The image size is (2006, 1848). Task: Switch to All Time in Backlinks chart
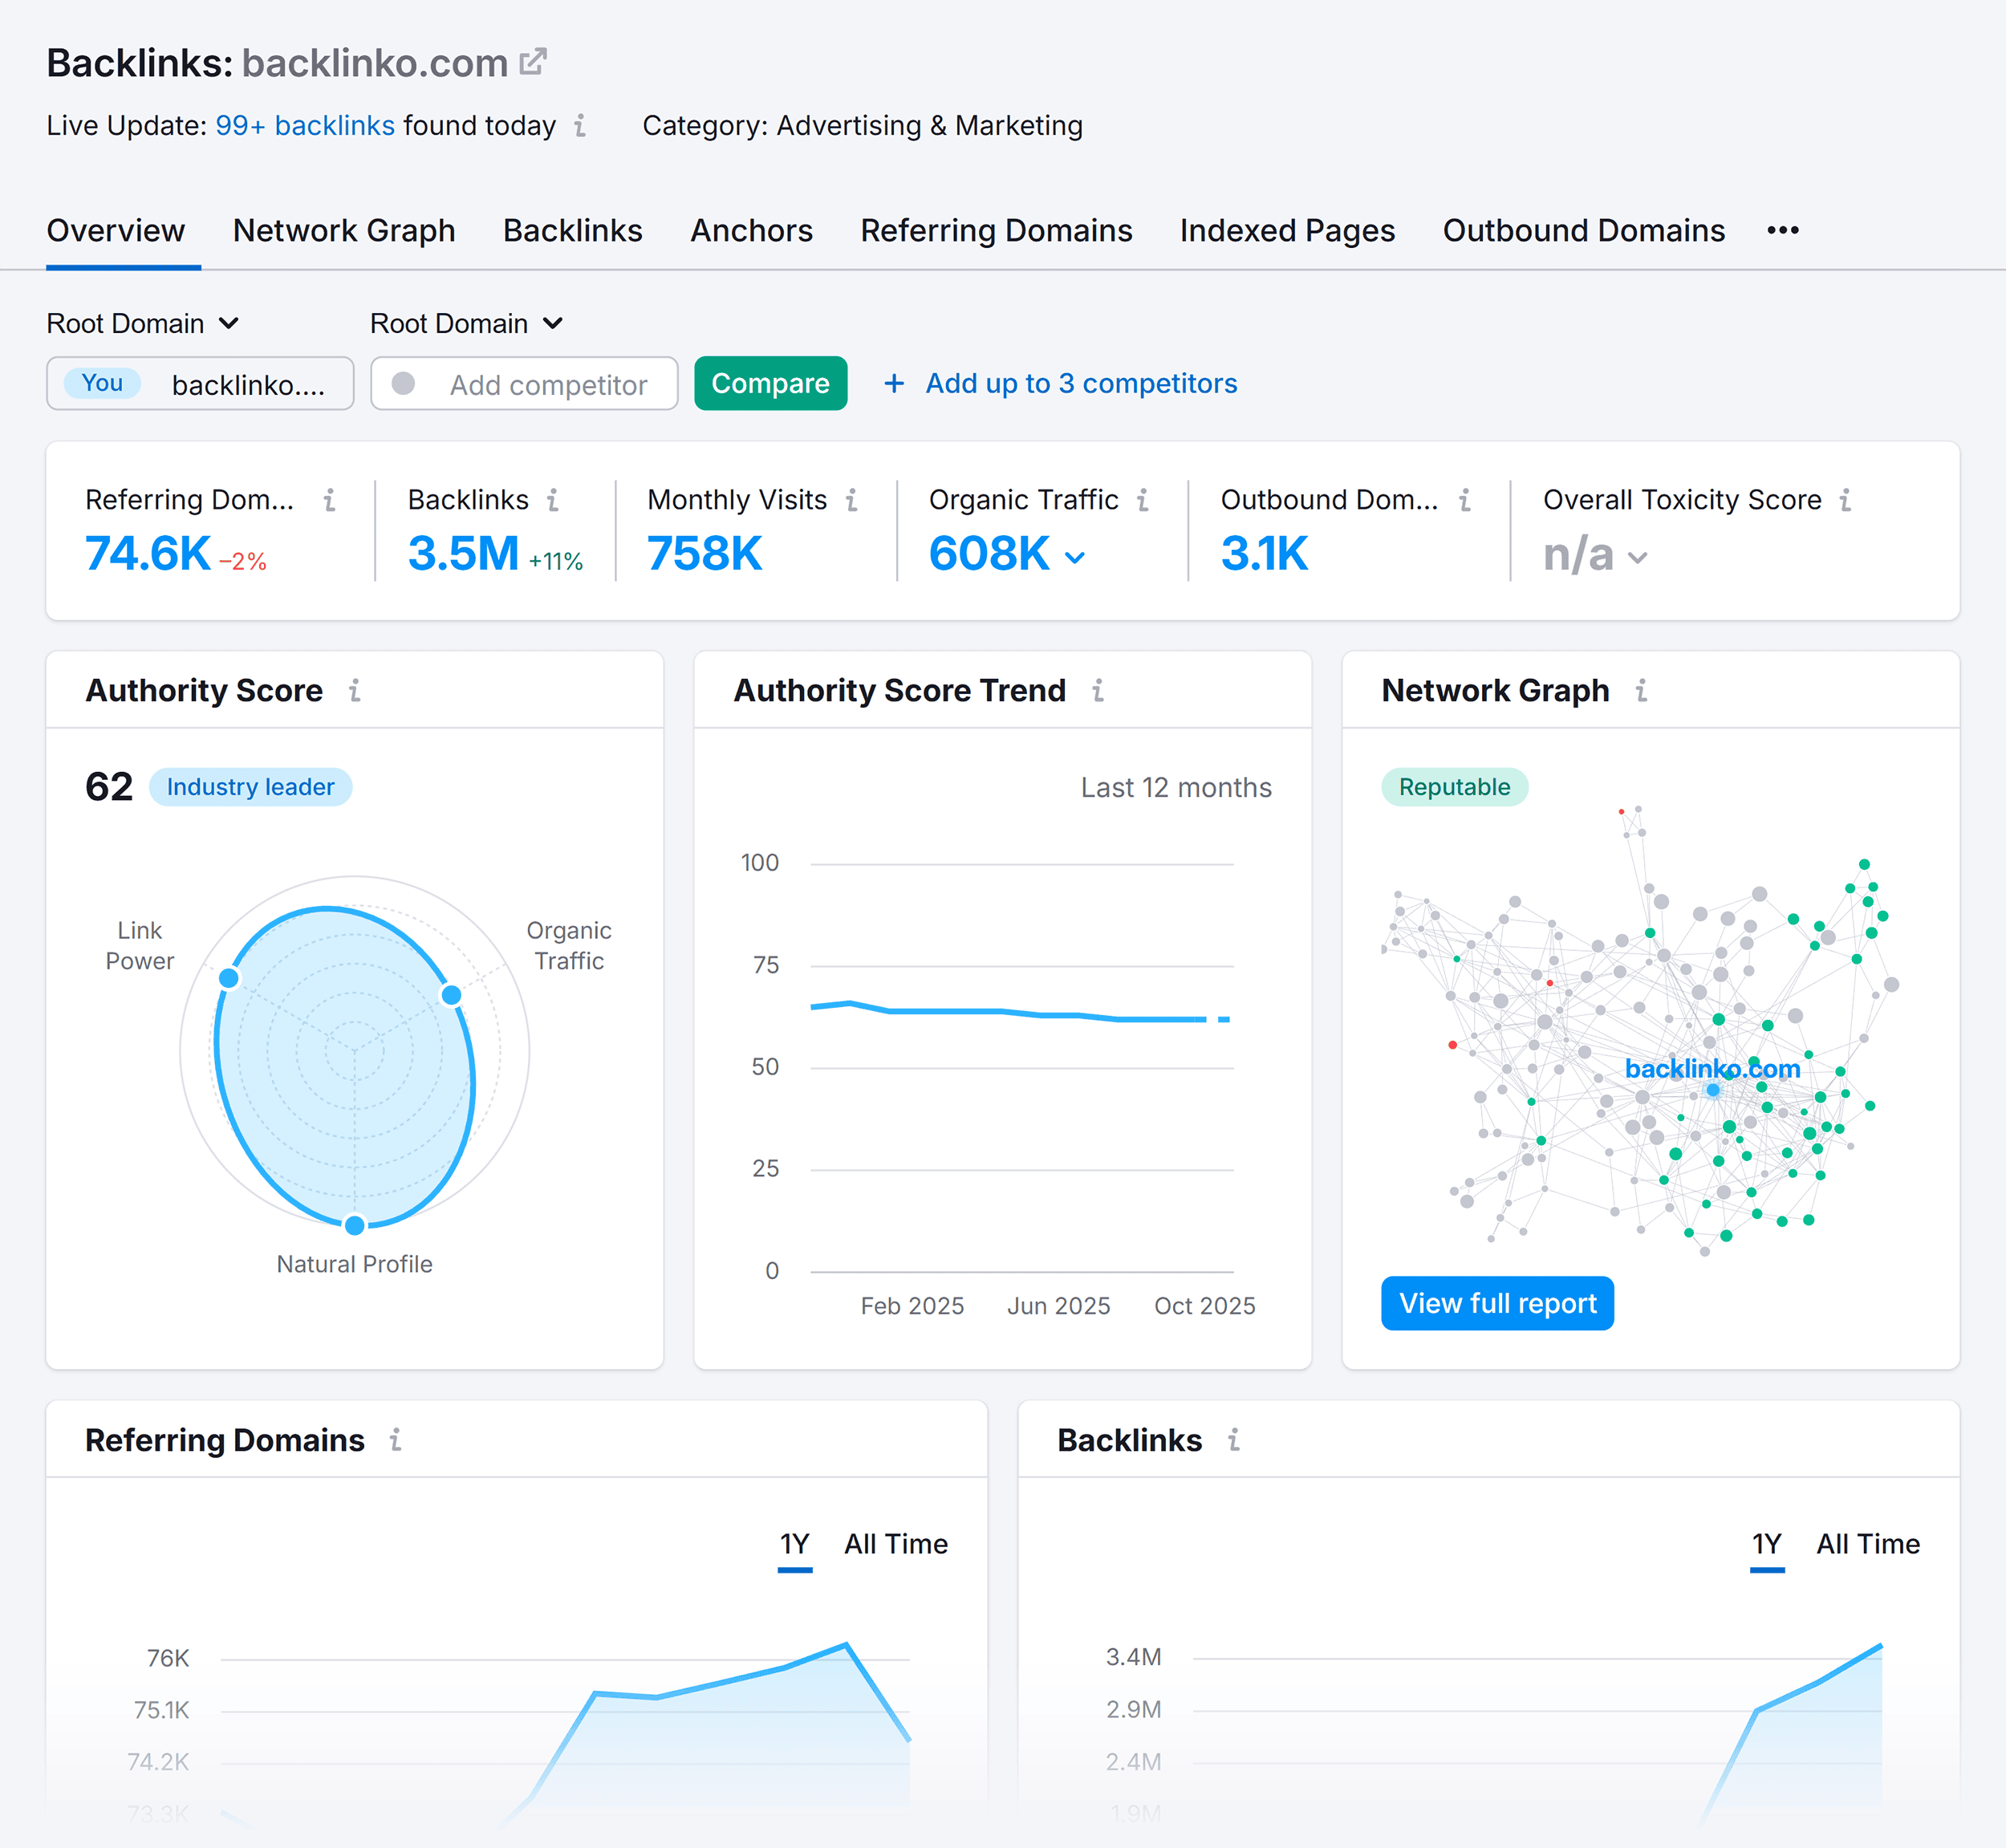pos(1866,1543)
